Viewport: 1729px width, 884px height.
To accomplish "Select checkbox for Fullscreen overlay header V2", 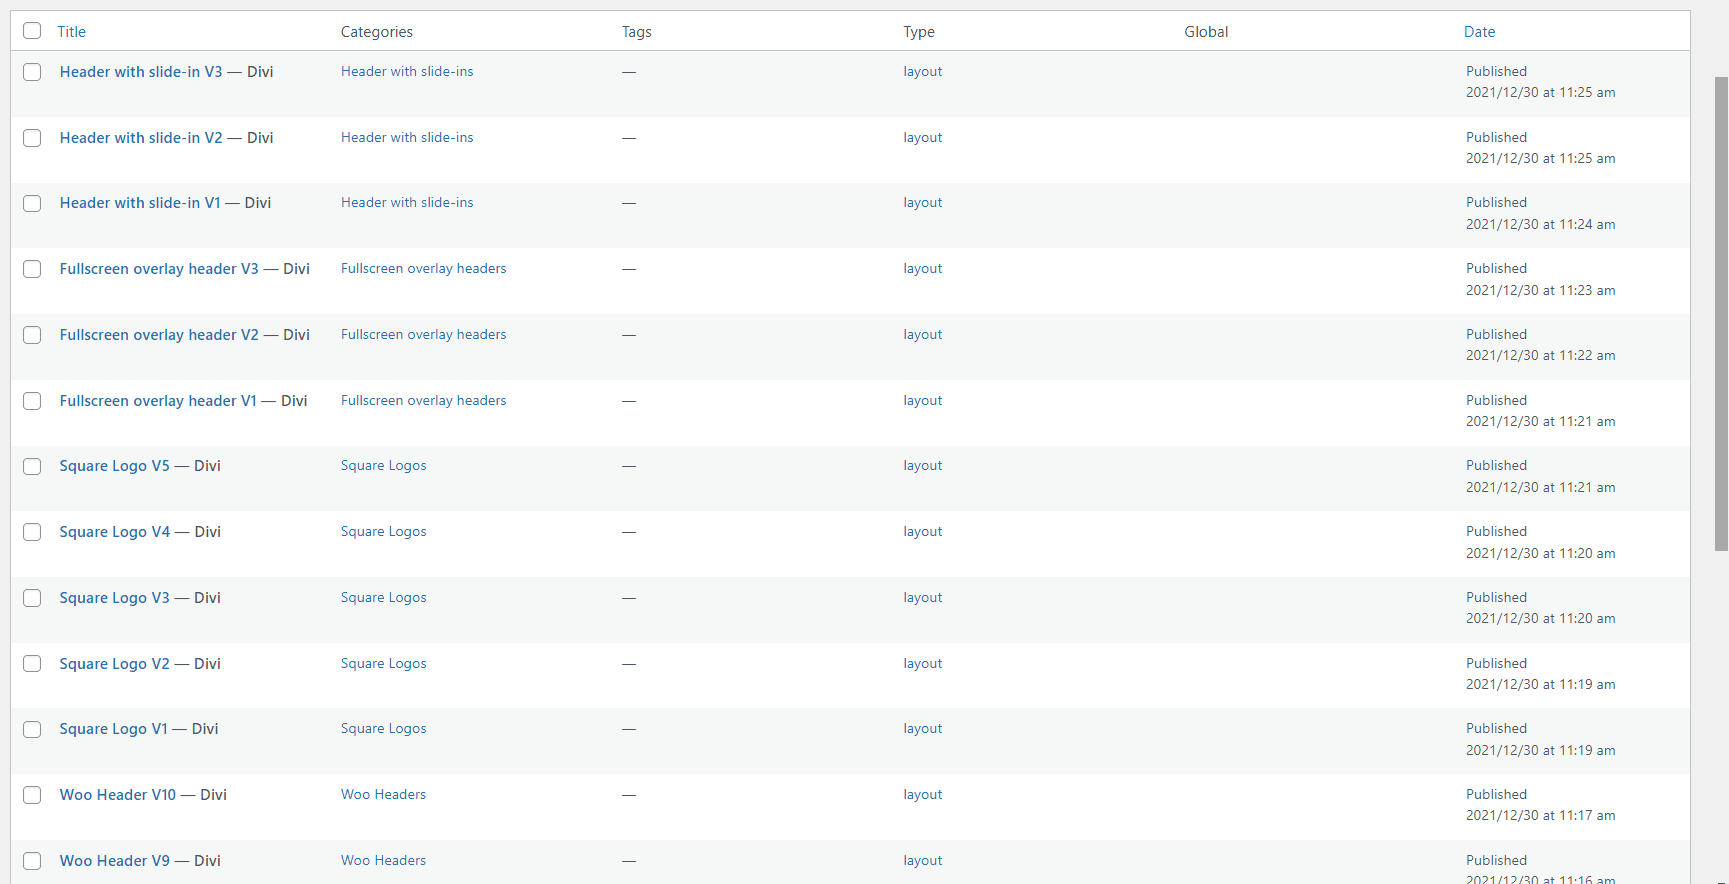I will [32, 335].
